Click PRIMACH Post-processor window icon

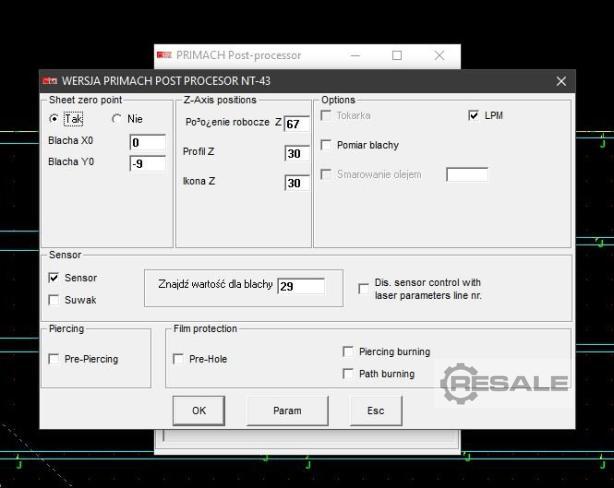point(164,55)
